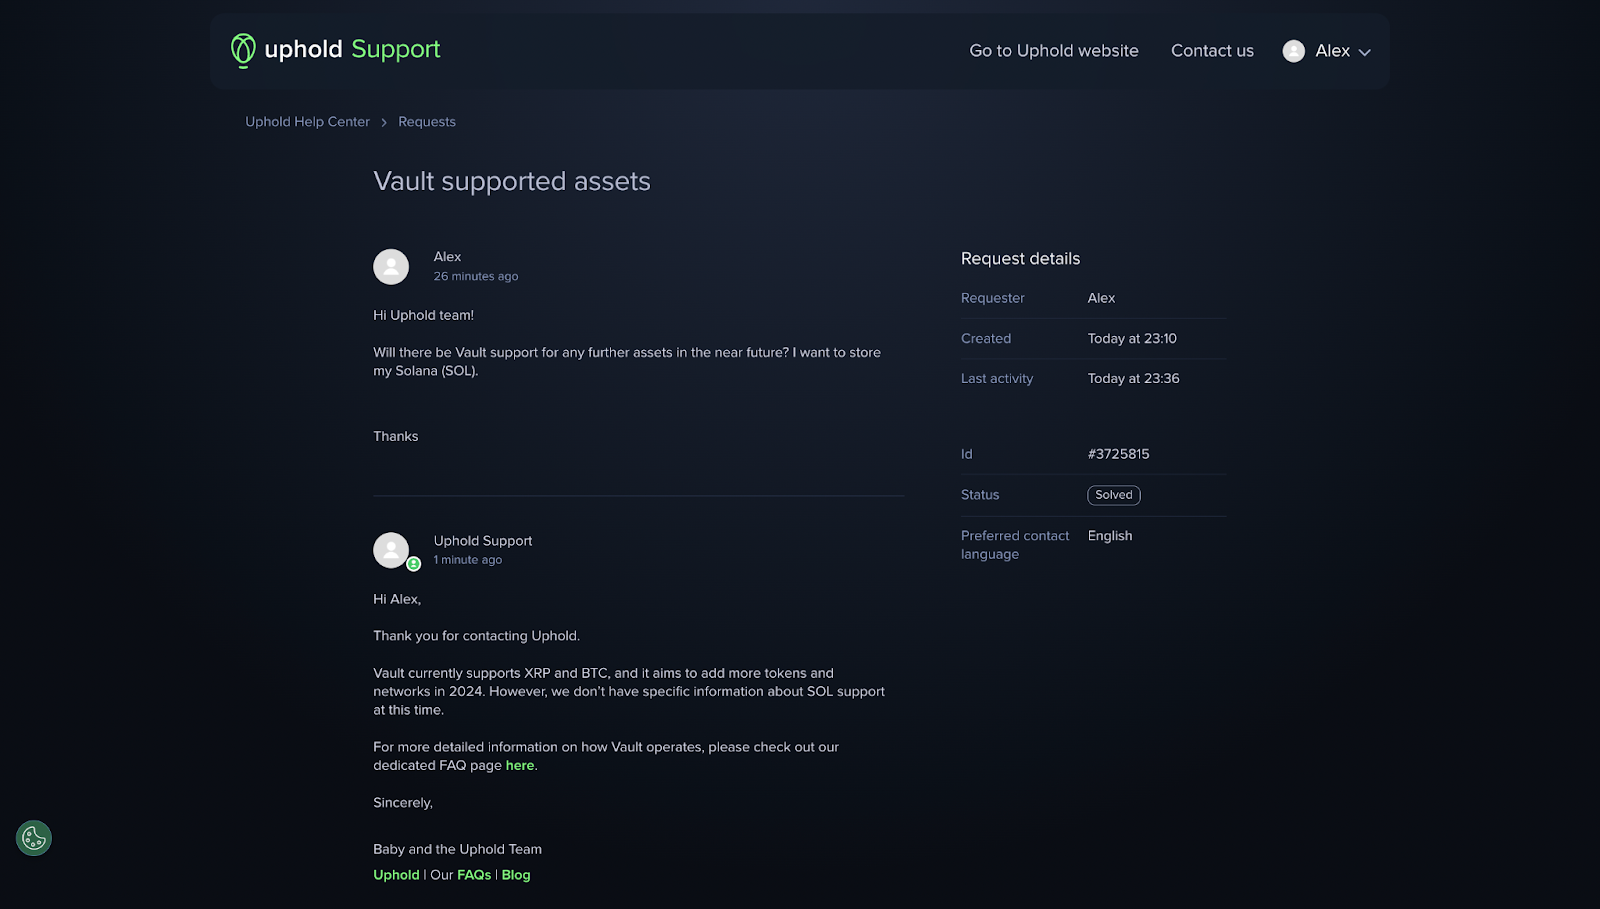Open the FAQs signature link
The image size is (1600, 909).
point(474,875)
